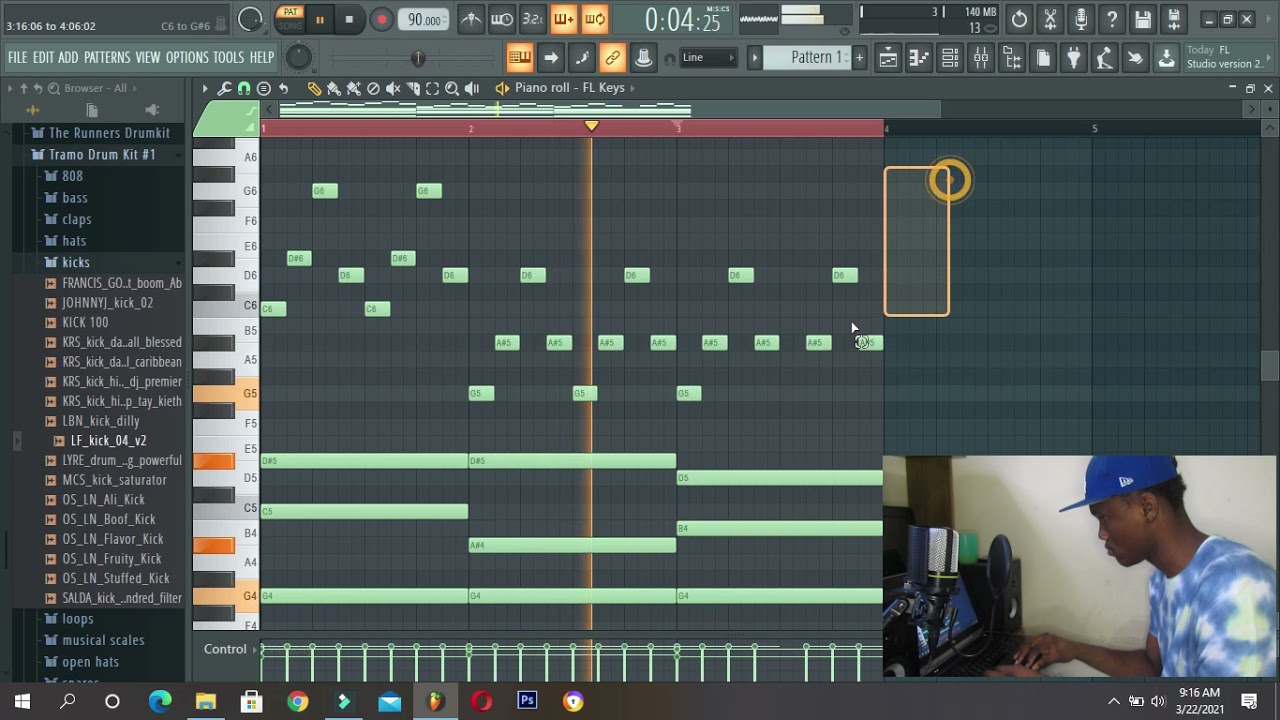Open the Piano roll view icon
The height and width of the screenshot is (720, 1280).
pyautogui.click(x=919, y=58)
